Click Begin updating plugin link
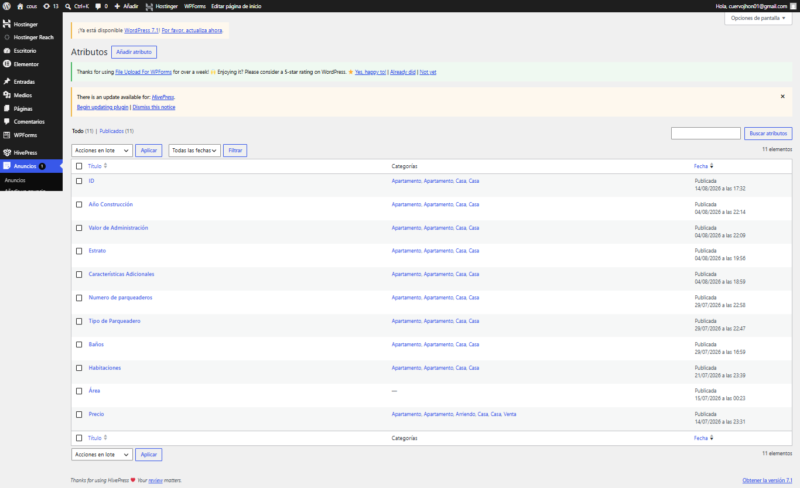The width and height of the screenshot is (800, 488). click(103, 107)
